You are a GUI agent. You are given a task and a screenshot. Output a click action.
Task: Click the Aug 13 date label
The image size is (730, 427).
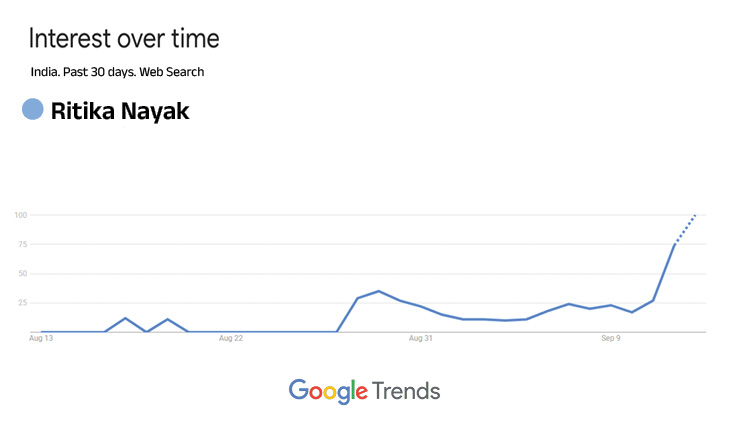point(41,338)
